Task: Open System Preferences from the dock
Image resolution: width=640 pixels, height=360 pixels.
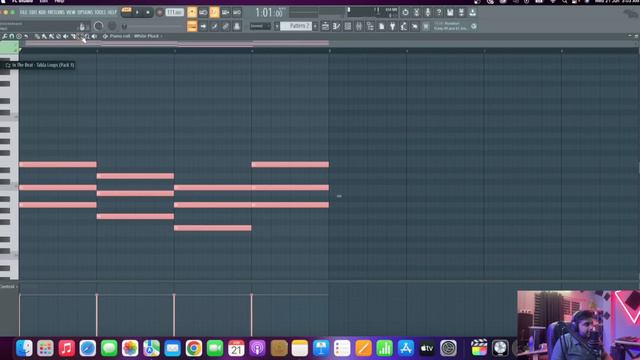Action: 448,348
